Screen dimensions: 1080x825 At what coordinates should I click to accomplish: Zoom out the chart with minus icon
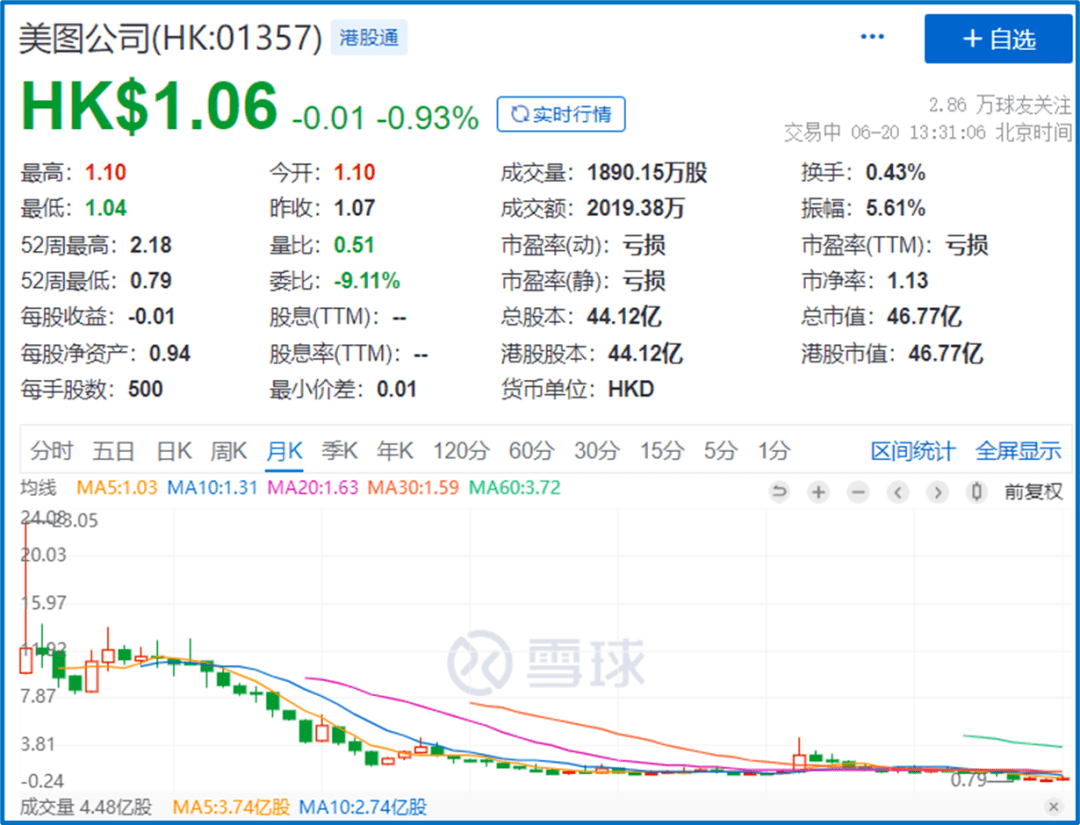858,492
